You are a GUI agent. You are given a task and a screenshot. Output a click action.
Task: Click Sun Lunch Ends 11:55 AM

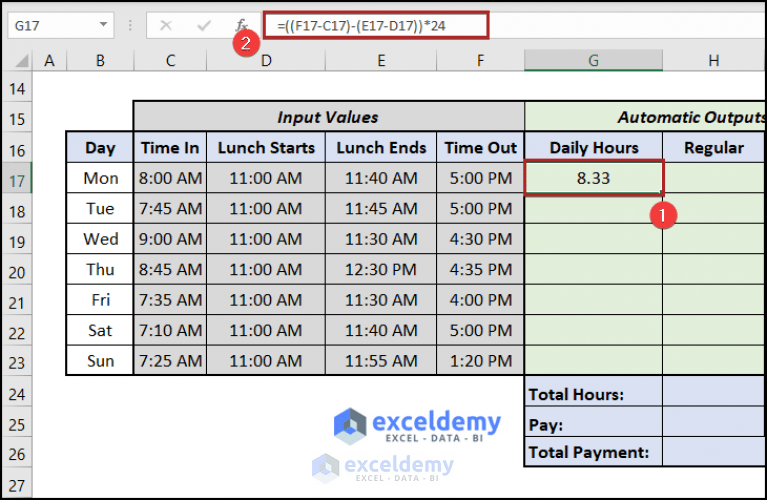click(x=381, y=361)
